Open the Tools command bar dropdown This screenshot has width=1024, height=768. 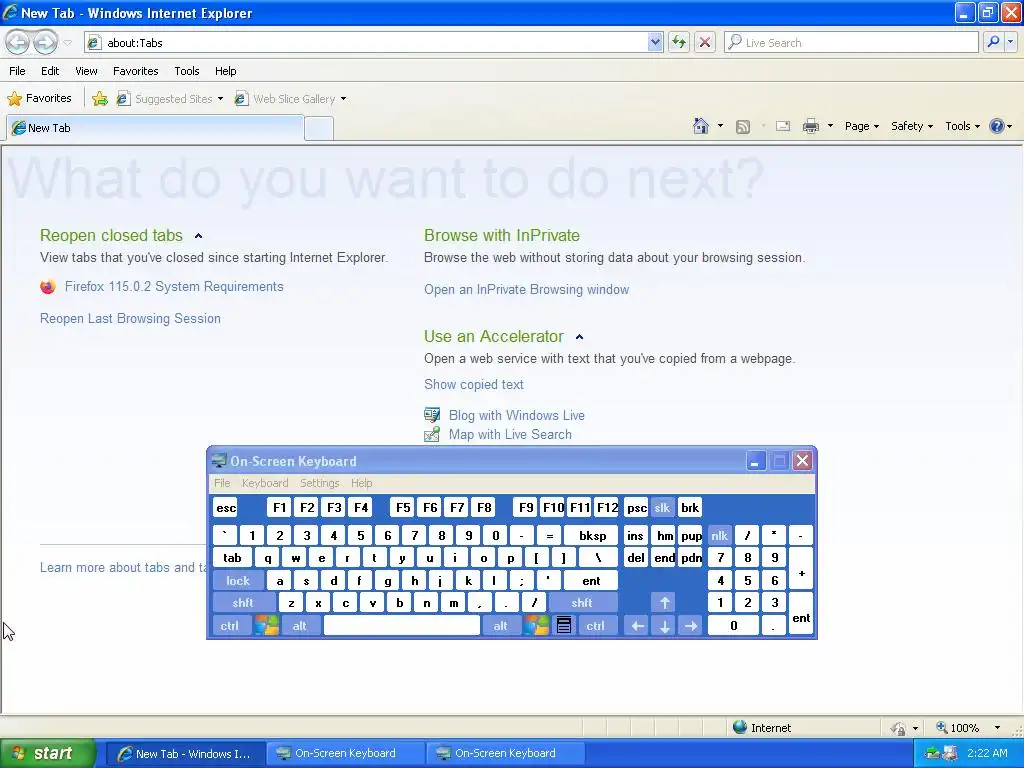point(963,126)
